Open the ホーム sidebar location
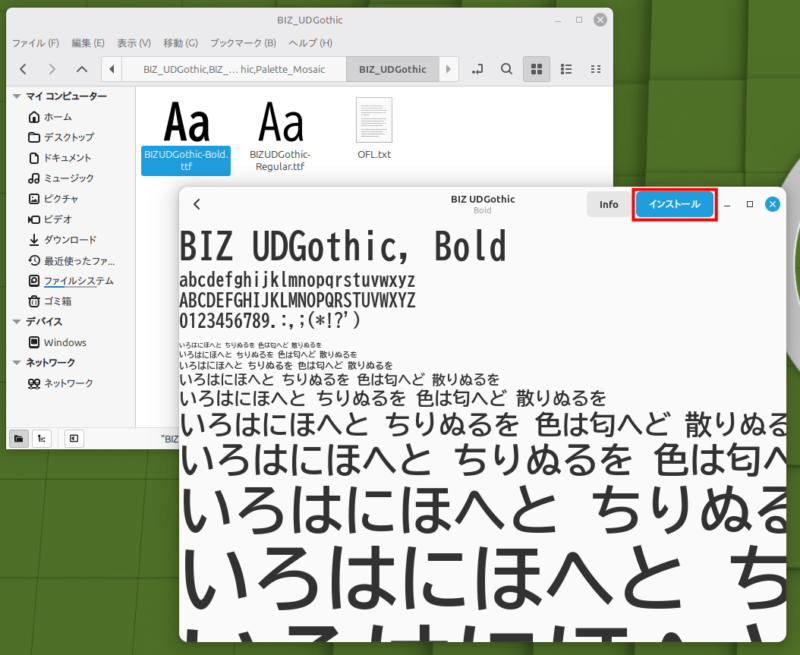The height and width of the screenshot is (655, 800). click(x=57, y=117)
